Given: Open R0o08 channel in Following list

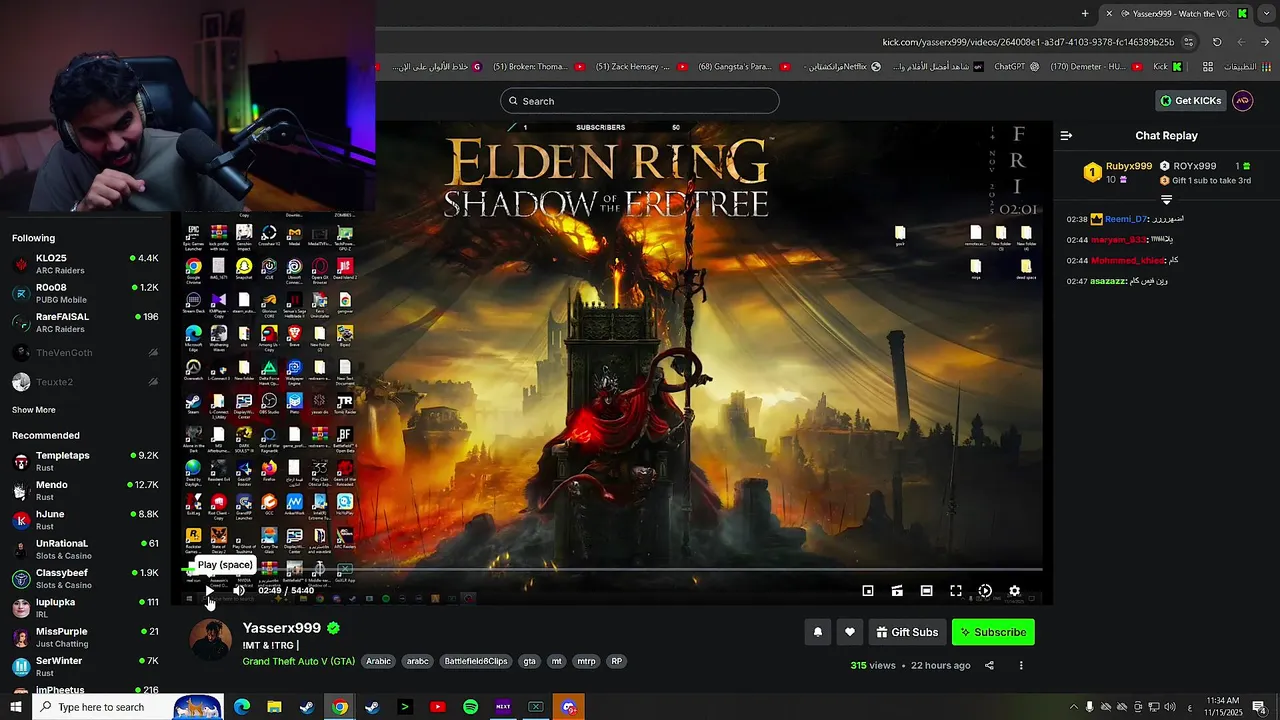Looking at the screenshot, I should coord(85,293).
